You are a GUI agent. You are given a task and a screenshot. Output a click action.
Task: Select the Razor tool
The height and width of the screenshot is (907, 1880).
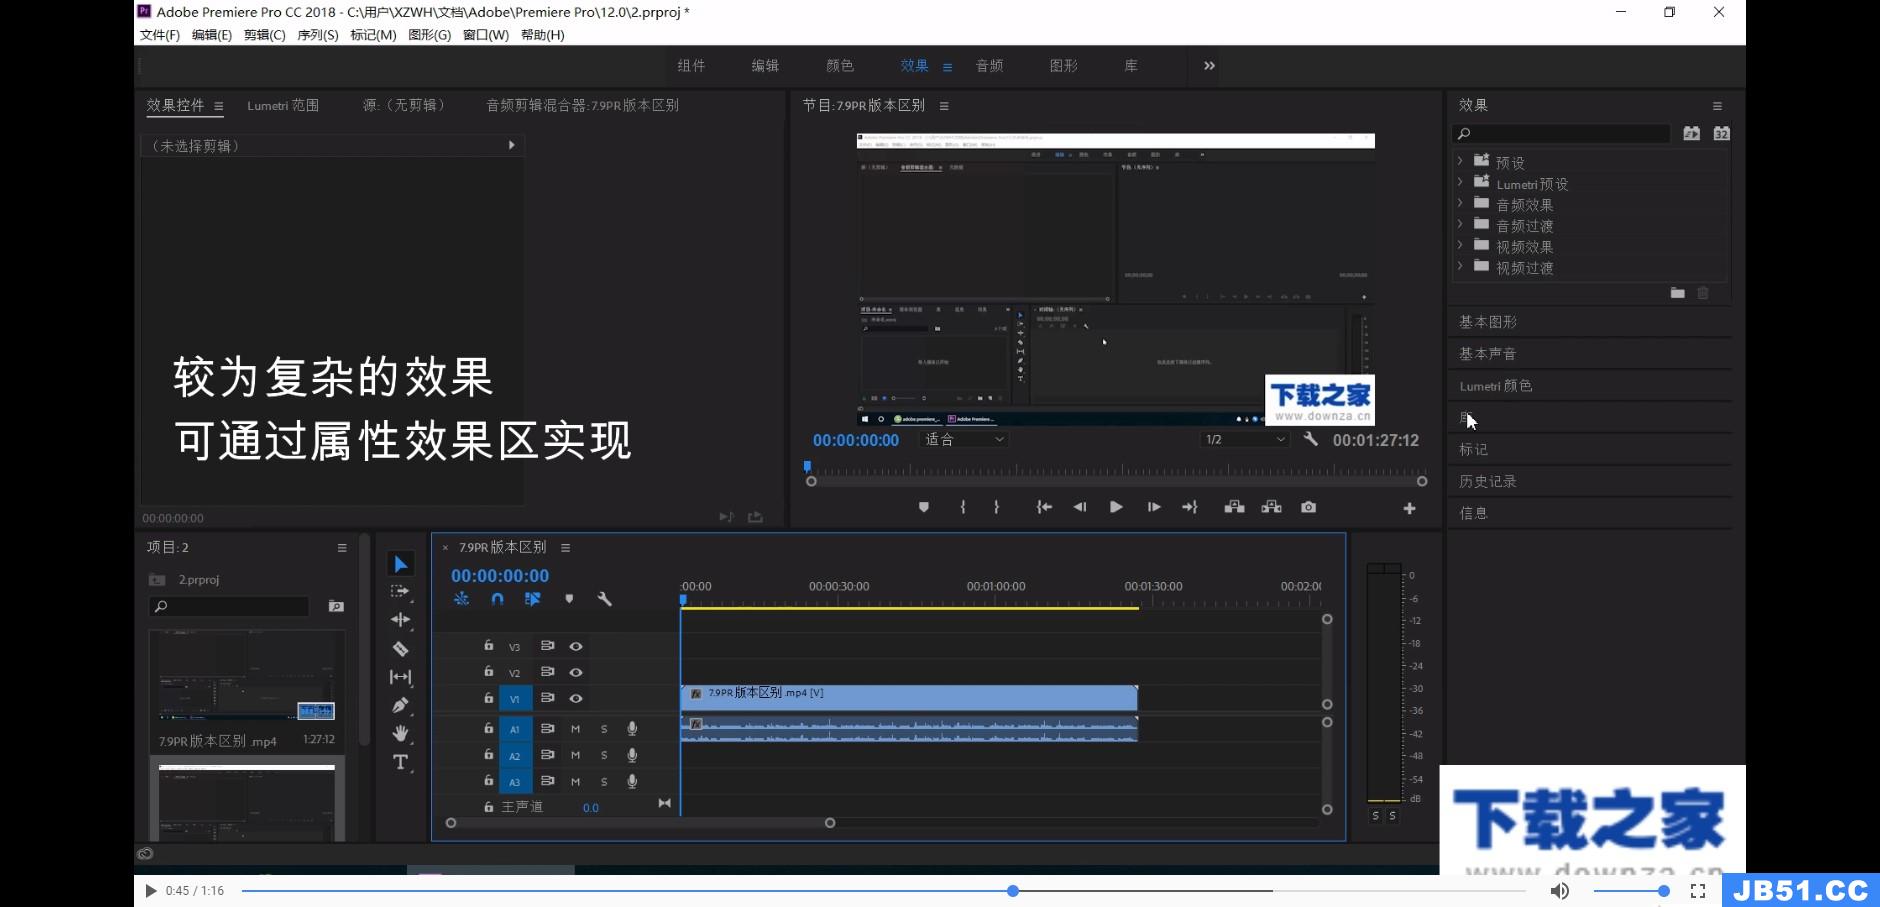[x=400, y=648]
